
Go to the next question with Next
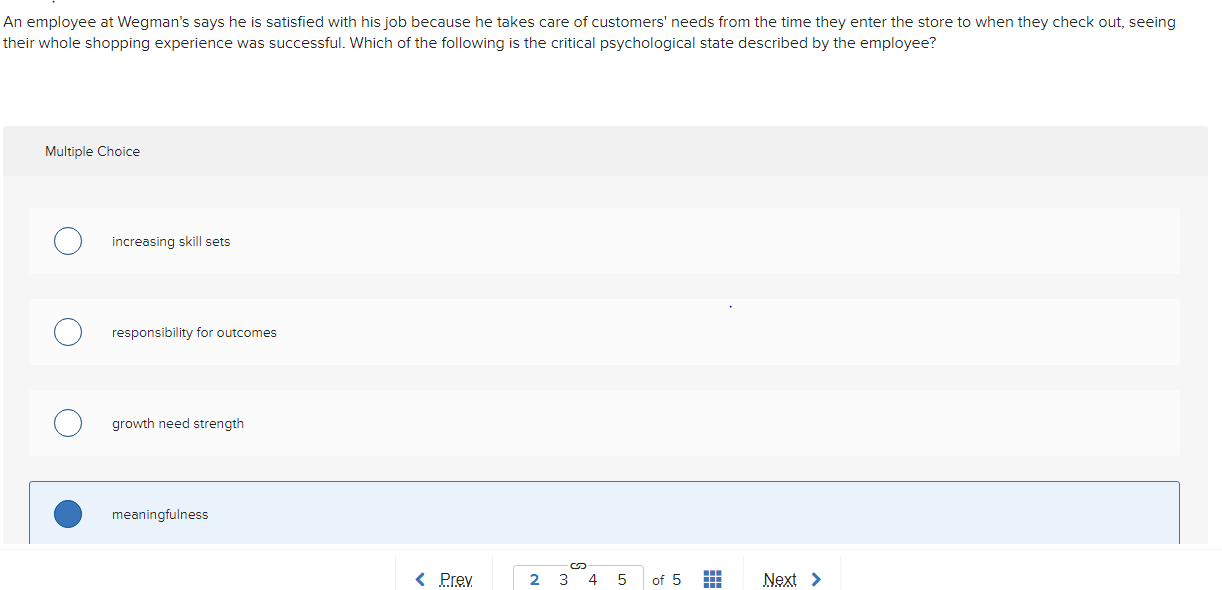tap(792, 579)
